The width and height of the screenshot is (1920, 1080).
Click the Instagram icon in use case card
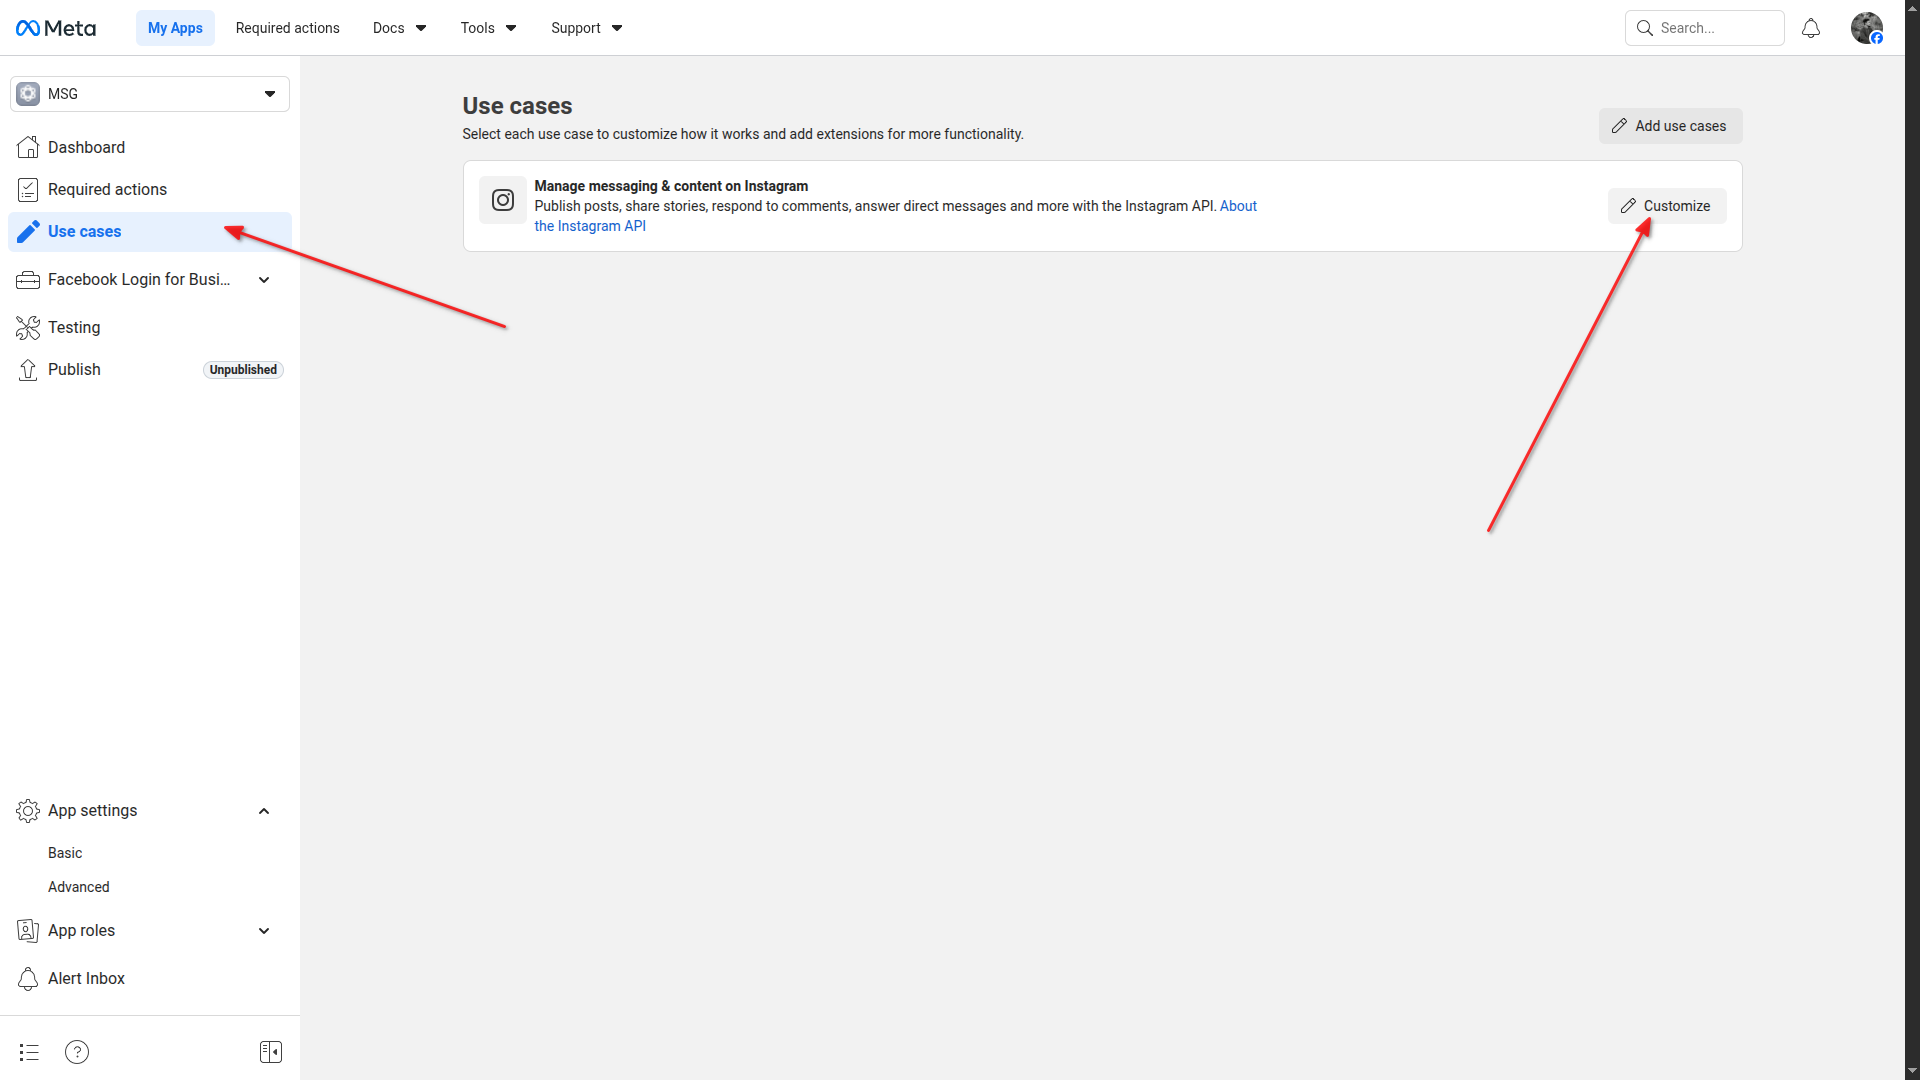click(x=503, y=201)
